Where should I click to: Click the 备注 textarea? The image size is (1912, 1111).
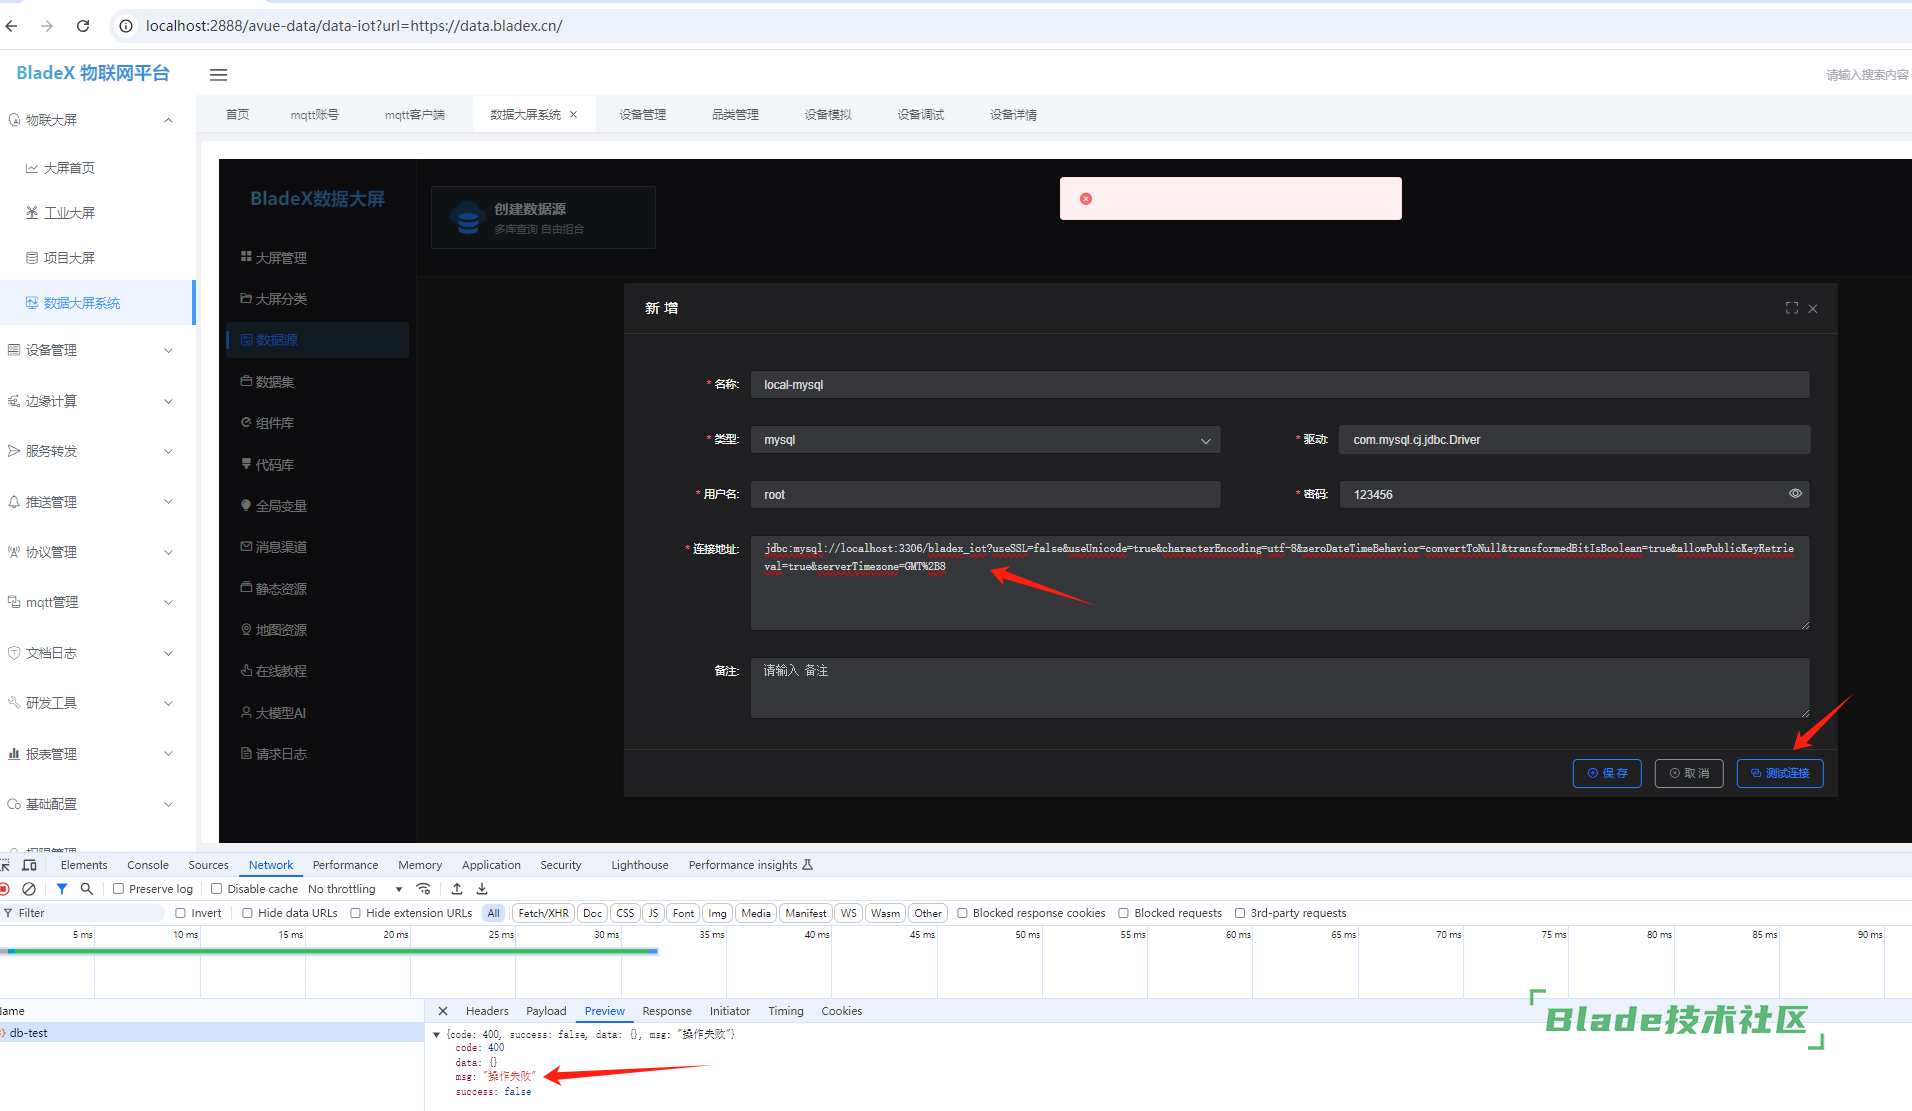[x=1280, y=687]
